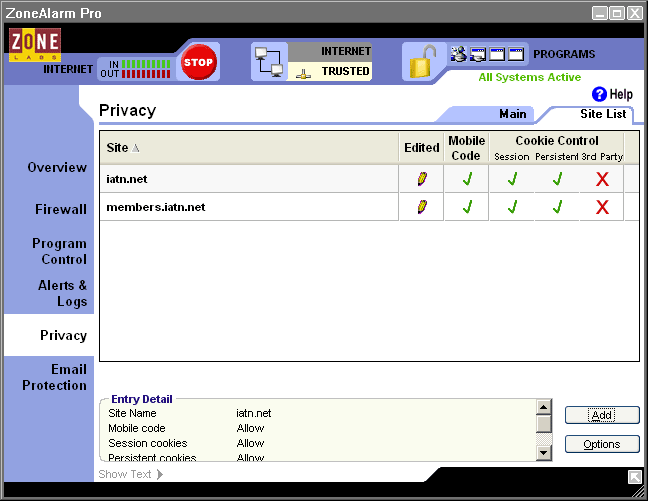Image resolution: width=648 pixels, height=501 pixels.
Task: Toggle 3rd Party cookie X for iatn.net
Action: tap(602, 179)
